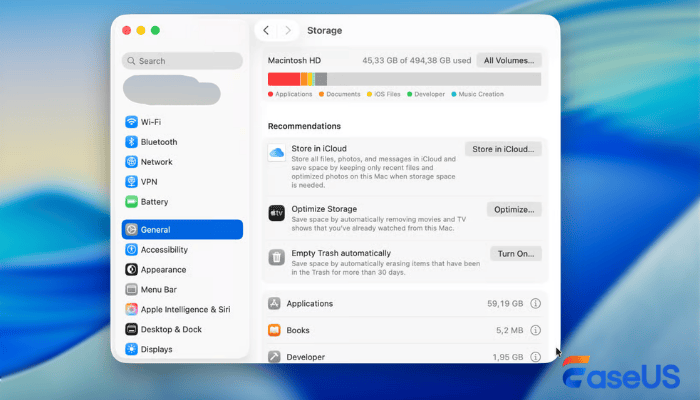Click the blurred user account profile

tap(172, 90)
